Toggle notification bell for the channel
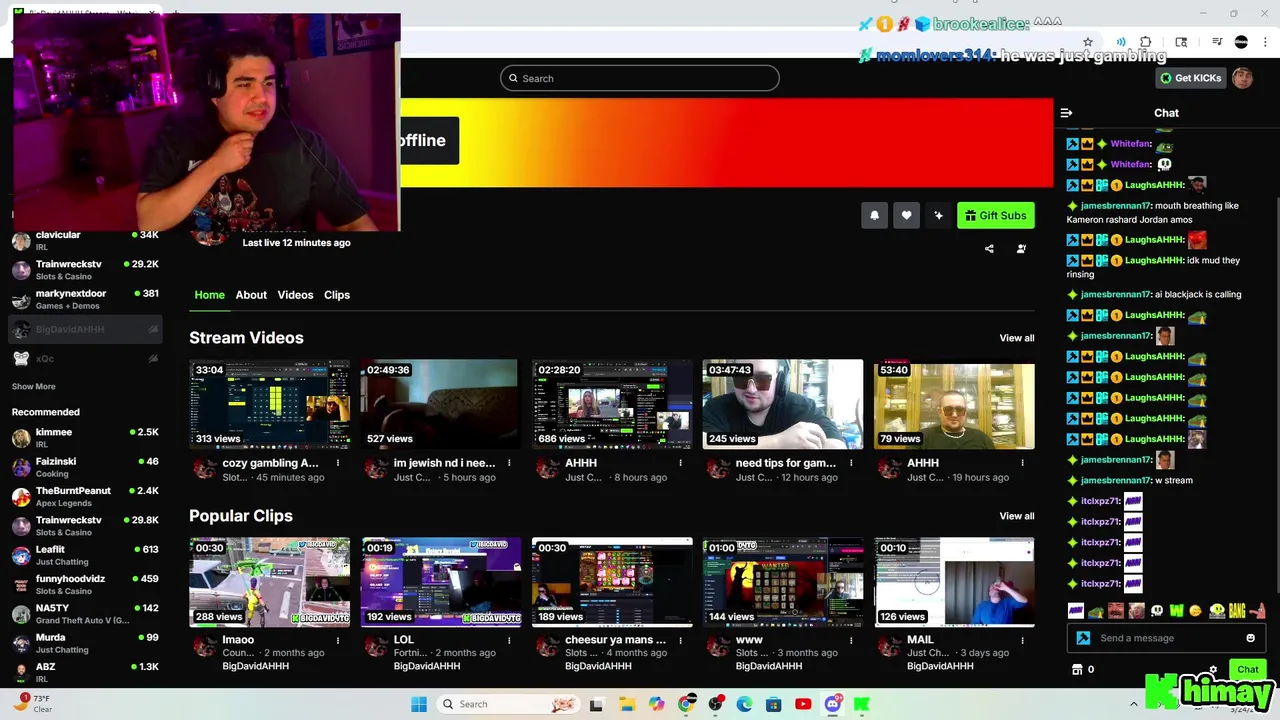 point(874,215)
